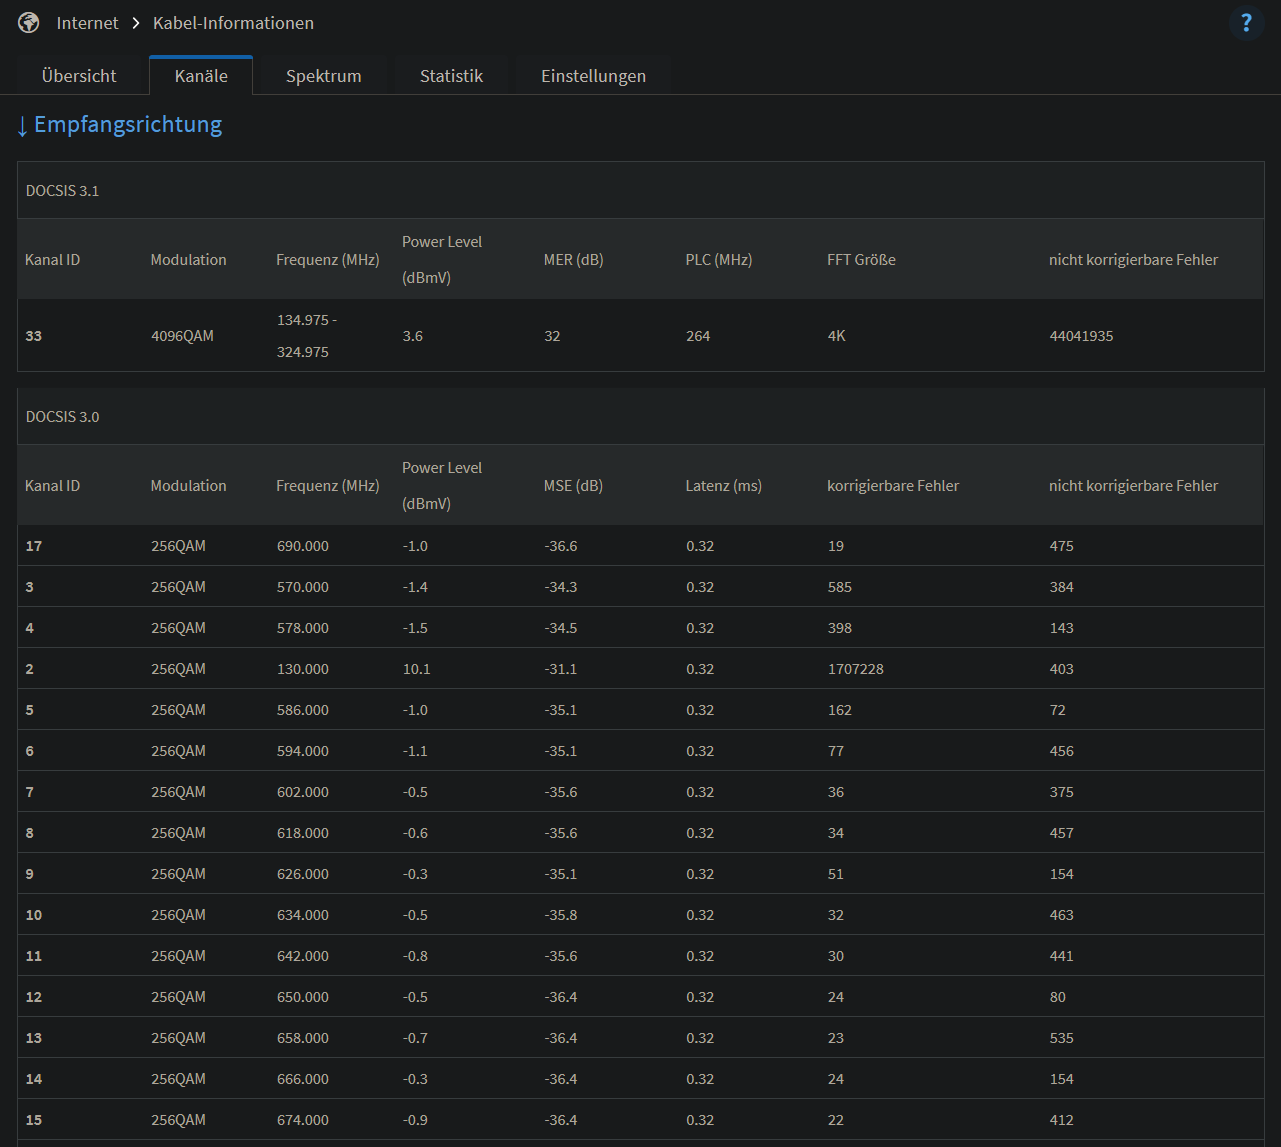The height and width of the screenshot is (1147, 1281).
Task: Switch to the Übersicht tab
Action: tap(79, 76)
